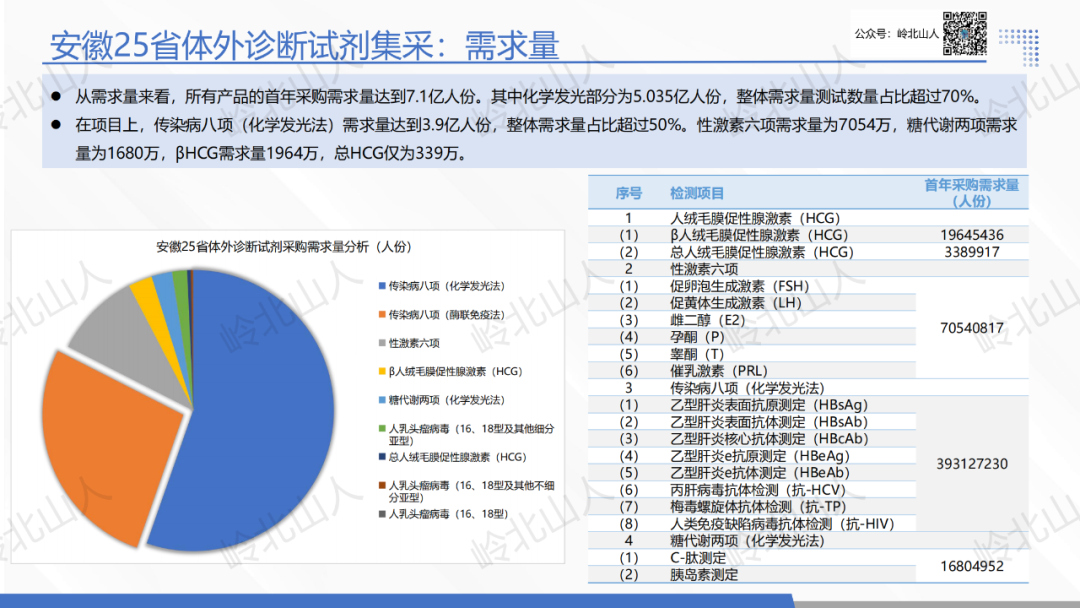Image resolution: width=1080 pixels, height=608 pixels.
Task: Click the value 19645436
Action: coord(972,235)
